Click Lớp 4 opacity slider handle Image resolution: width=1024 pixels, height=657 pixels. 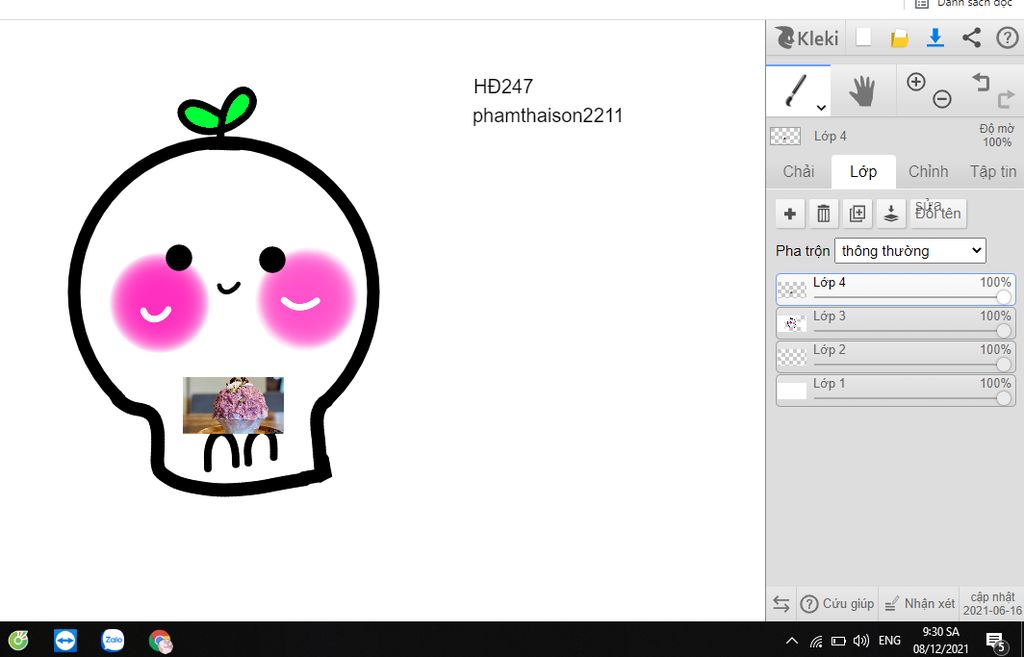point(1004,298)
